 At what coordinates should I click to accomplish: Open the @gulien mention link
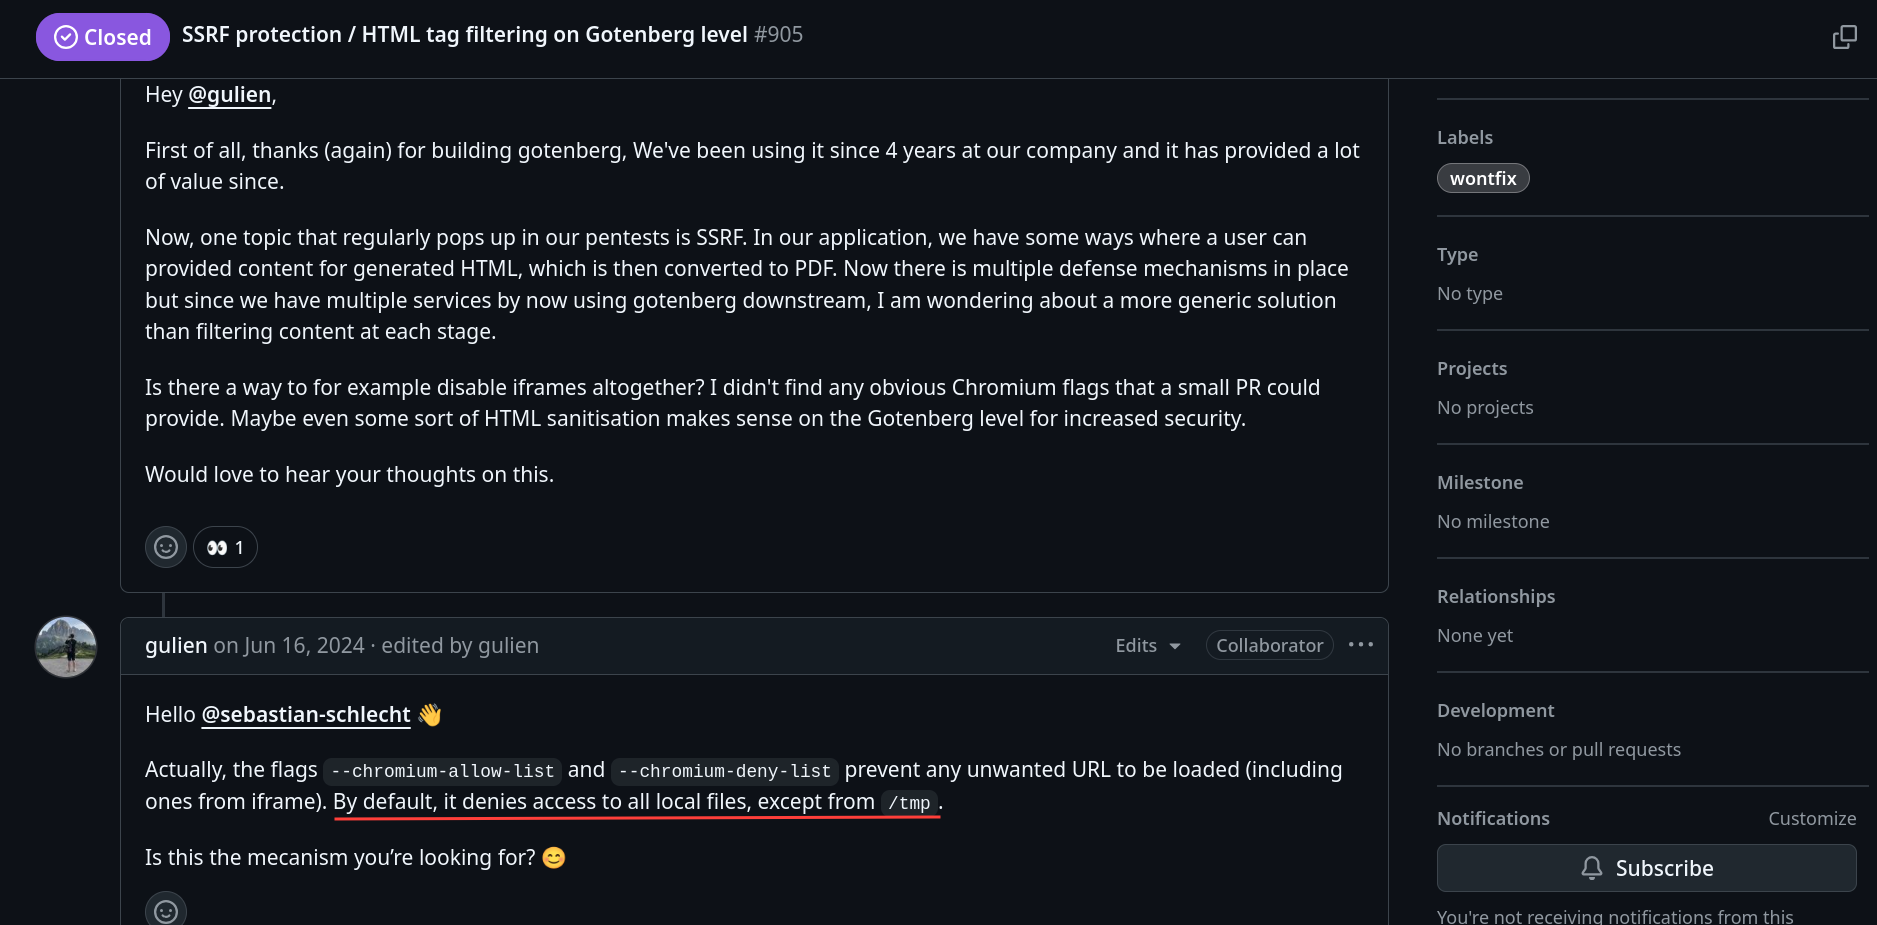230,95
